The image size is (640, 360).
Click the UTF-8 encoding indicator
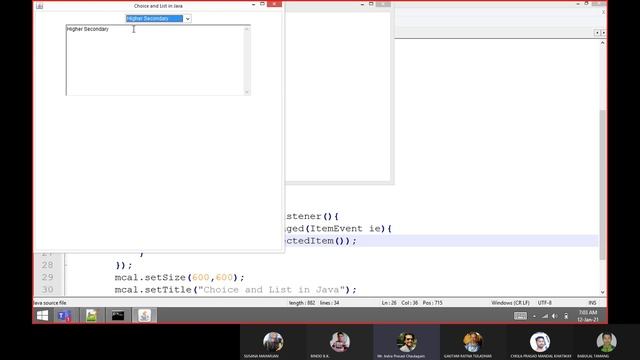click(545, 303)
